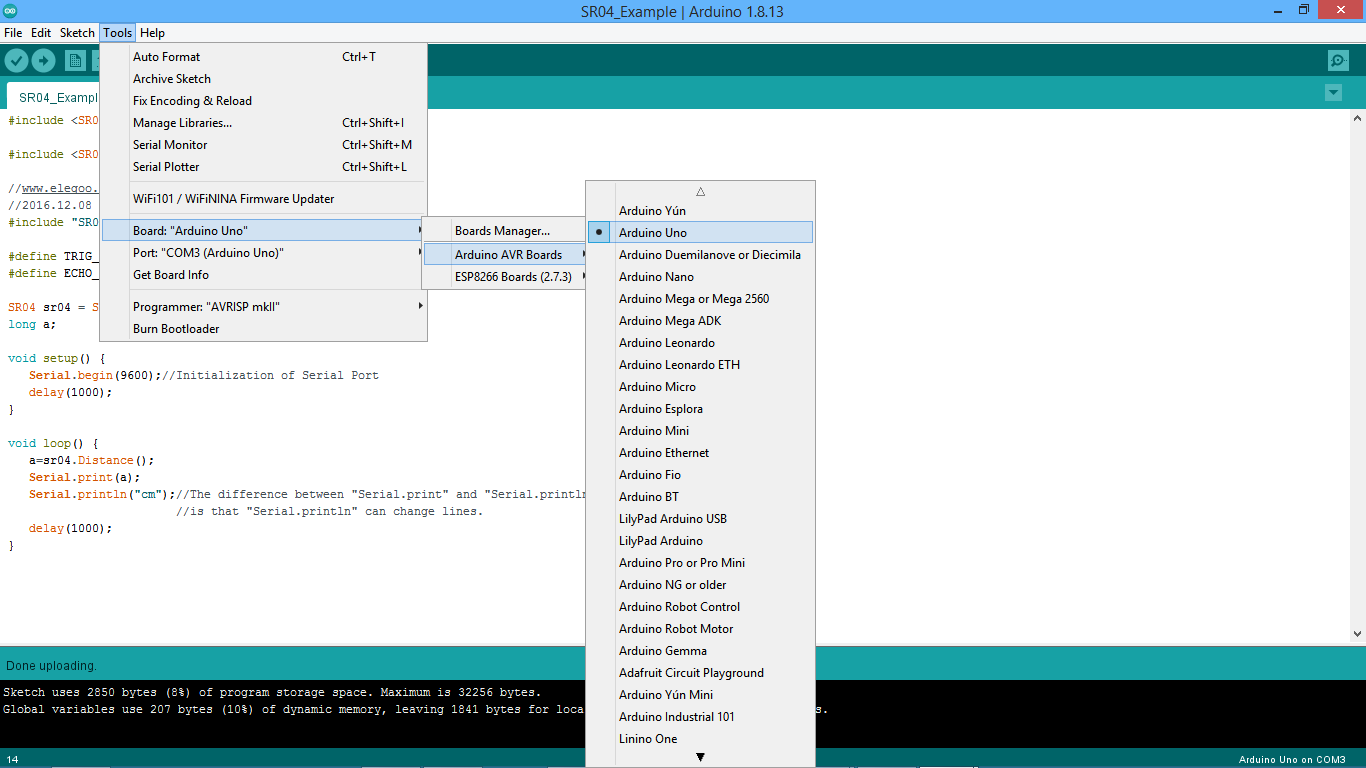Click the New sketch document icon

(x=75, y=60)
